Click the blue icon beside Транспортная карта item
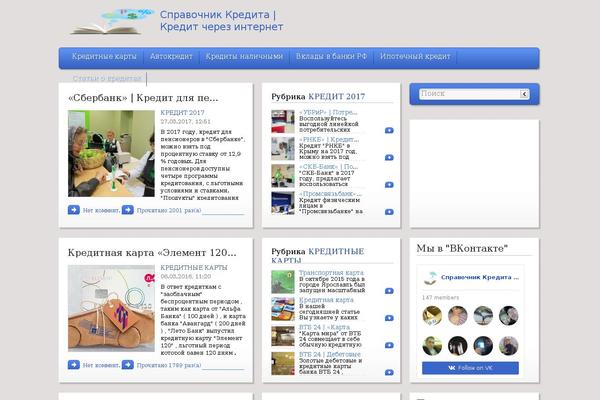600x400 pixels. coord(389,291)
